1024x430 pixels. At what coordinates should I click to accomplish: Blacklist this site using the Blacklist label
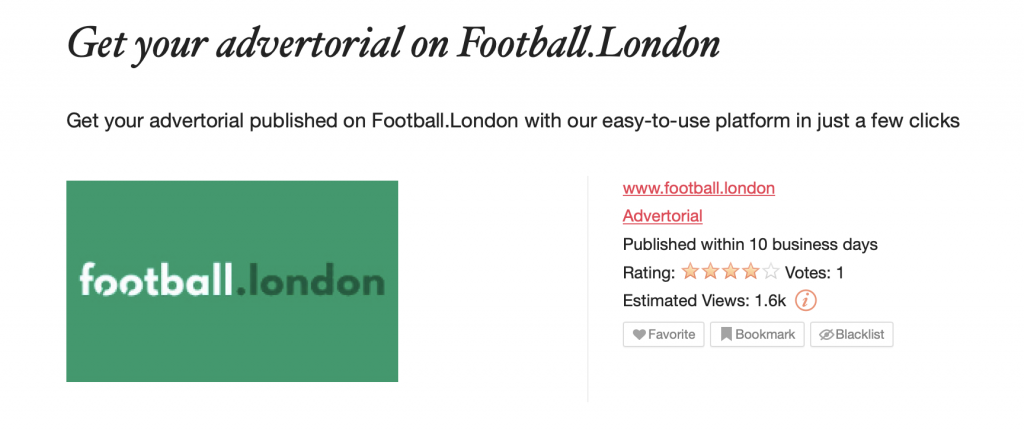(x=859, y=335)
